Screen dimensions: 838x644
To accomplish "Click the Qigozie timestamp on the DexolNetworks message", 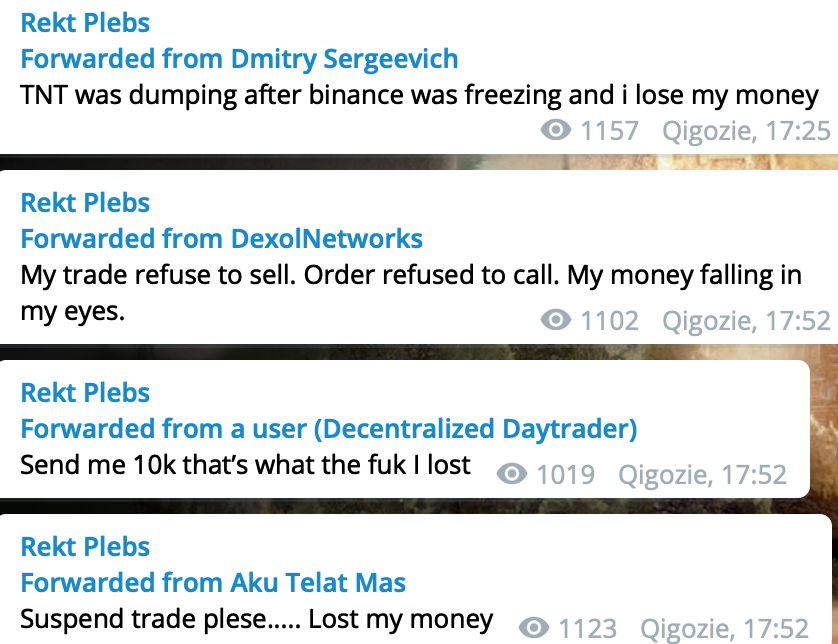I will click(x=746, y=320).
